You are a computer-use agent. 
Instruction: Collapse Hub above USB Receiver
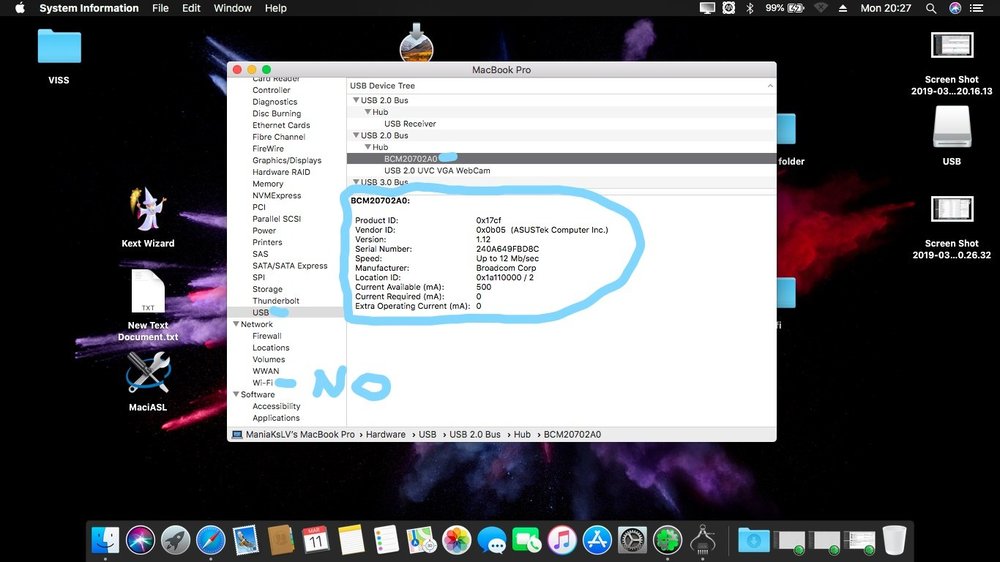[x=367, y=112]
